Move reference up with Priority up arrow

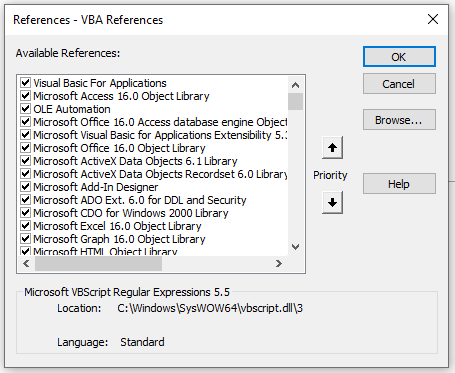click(x=332, y=147)
